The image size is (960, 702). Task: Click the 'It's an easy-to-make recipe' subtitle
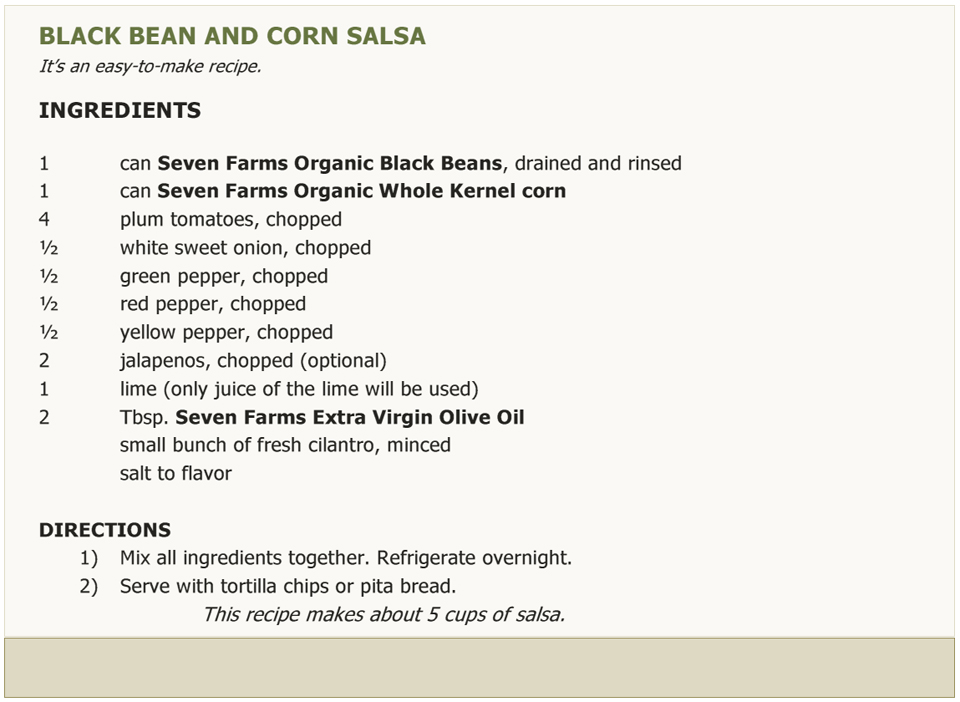(150, 66)
